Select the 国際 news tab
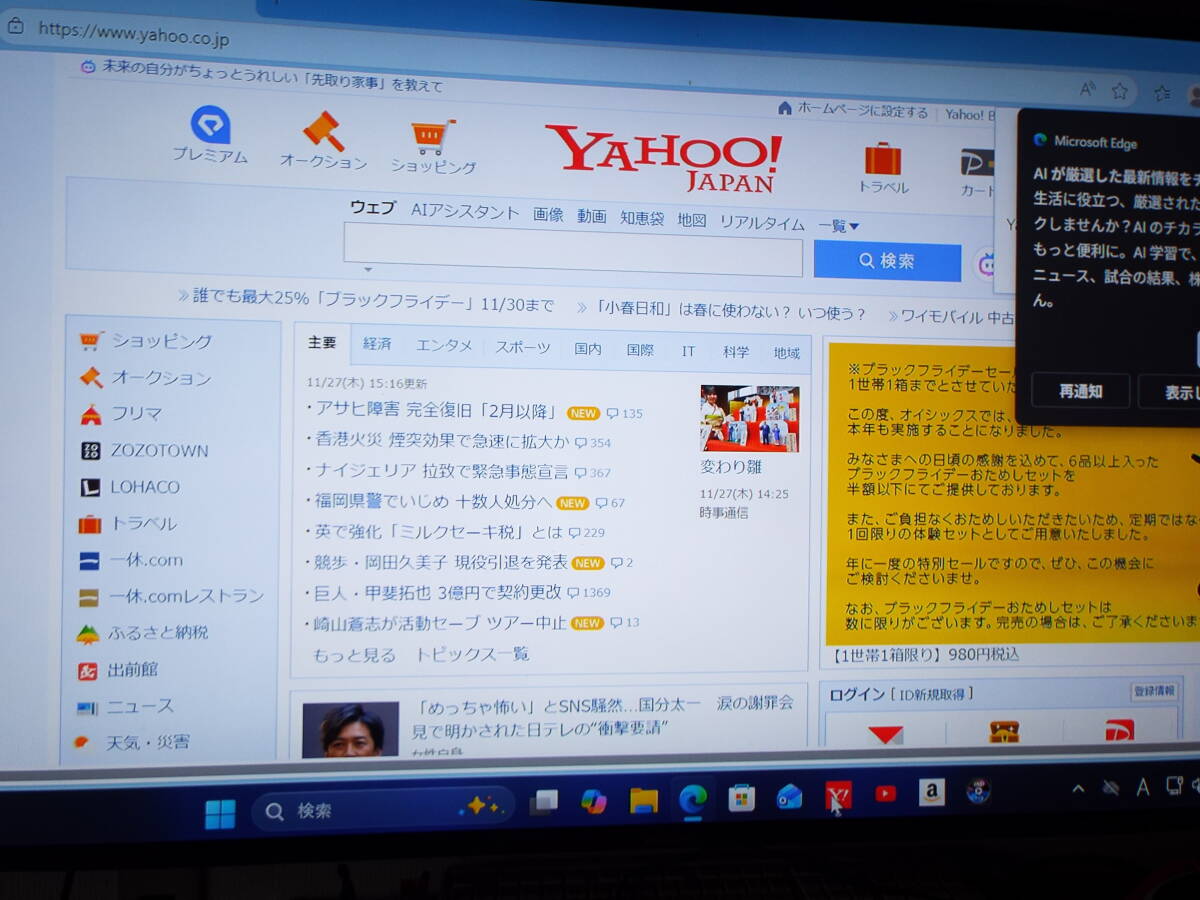Viewport: 1200px width, 900px height. pyautogui.click(x=640, y=350)
